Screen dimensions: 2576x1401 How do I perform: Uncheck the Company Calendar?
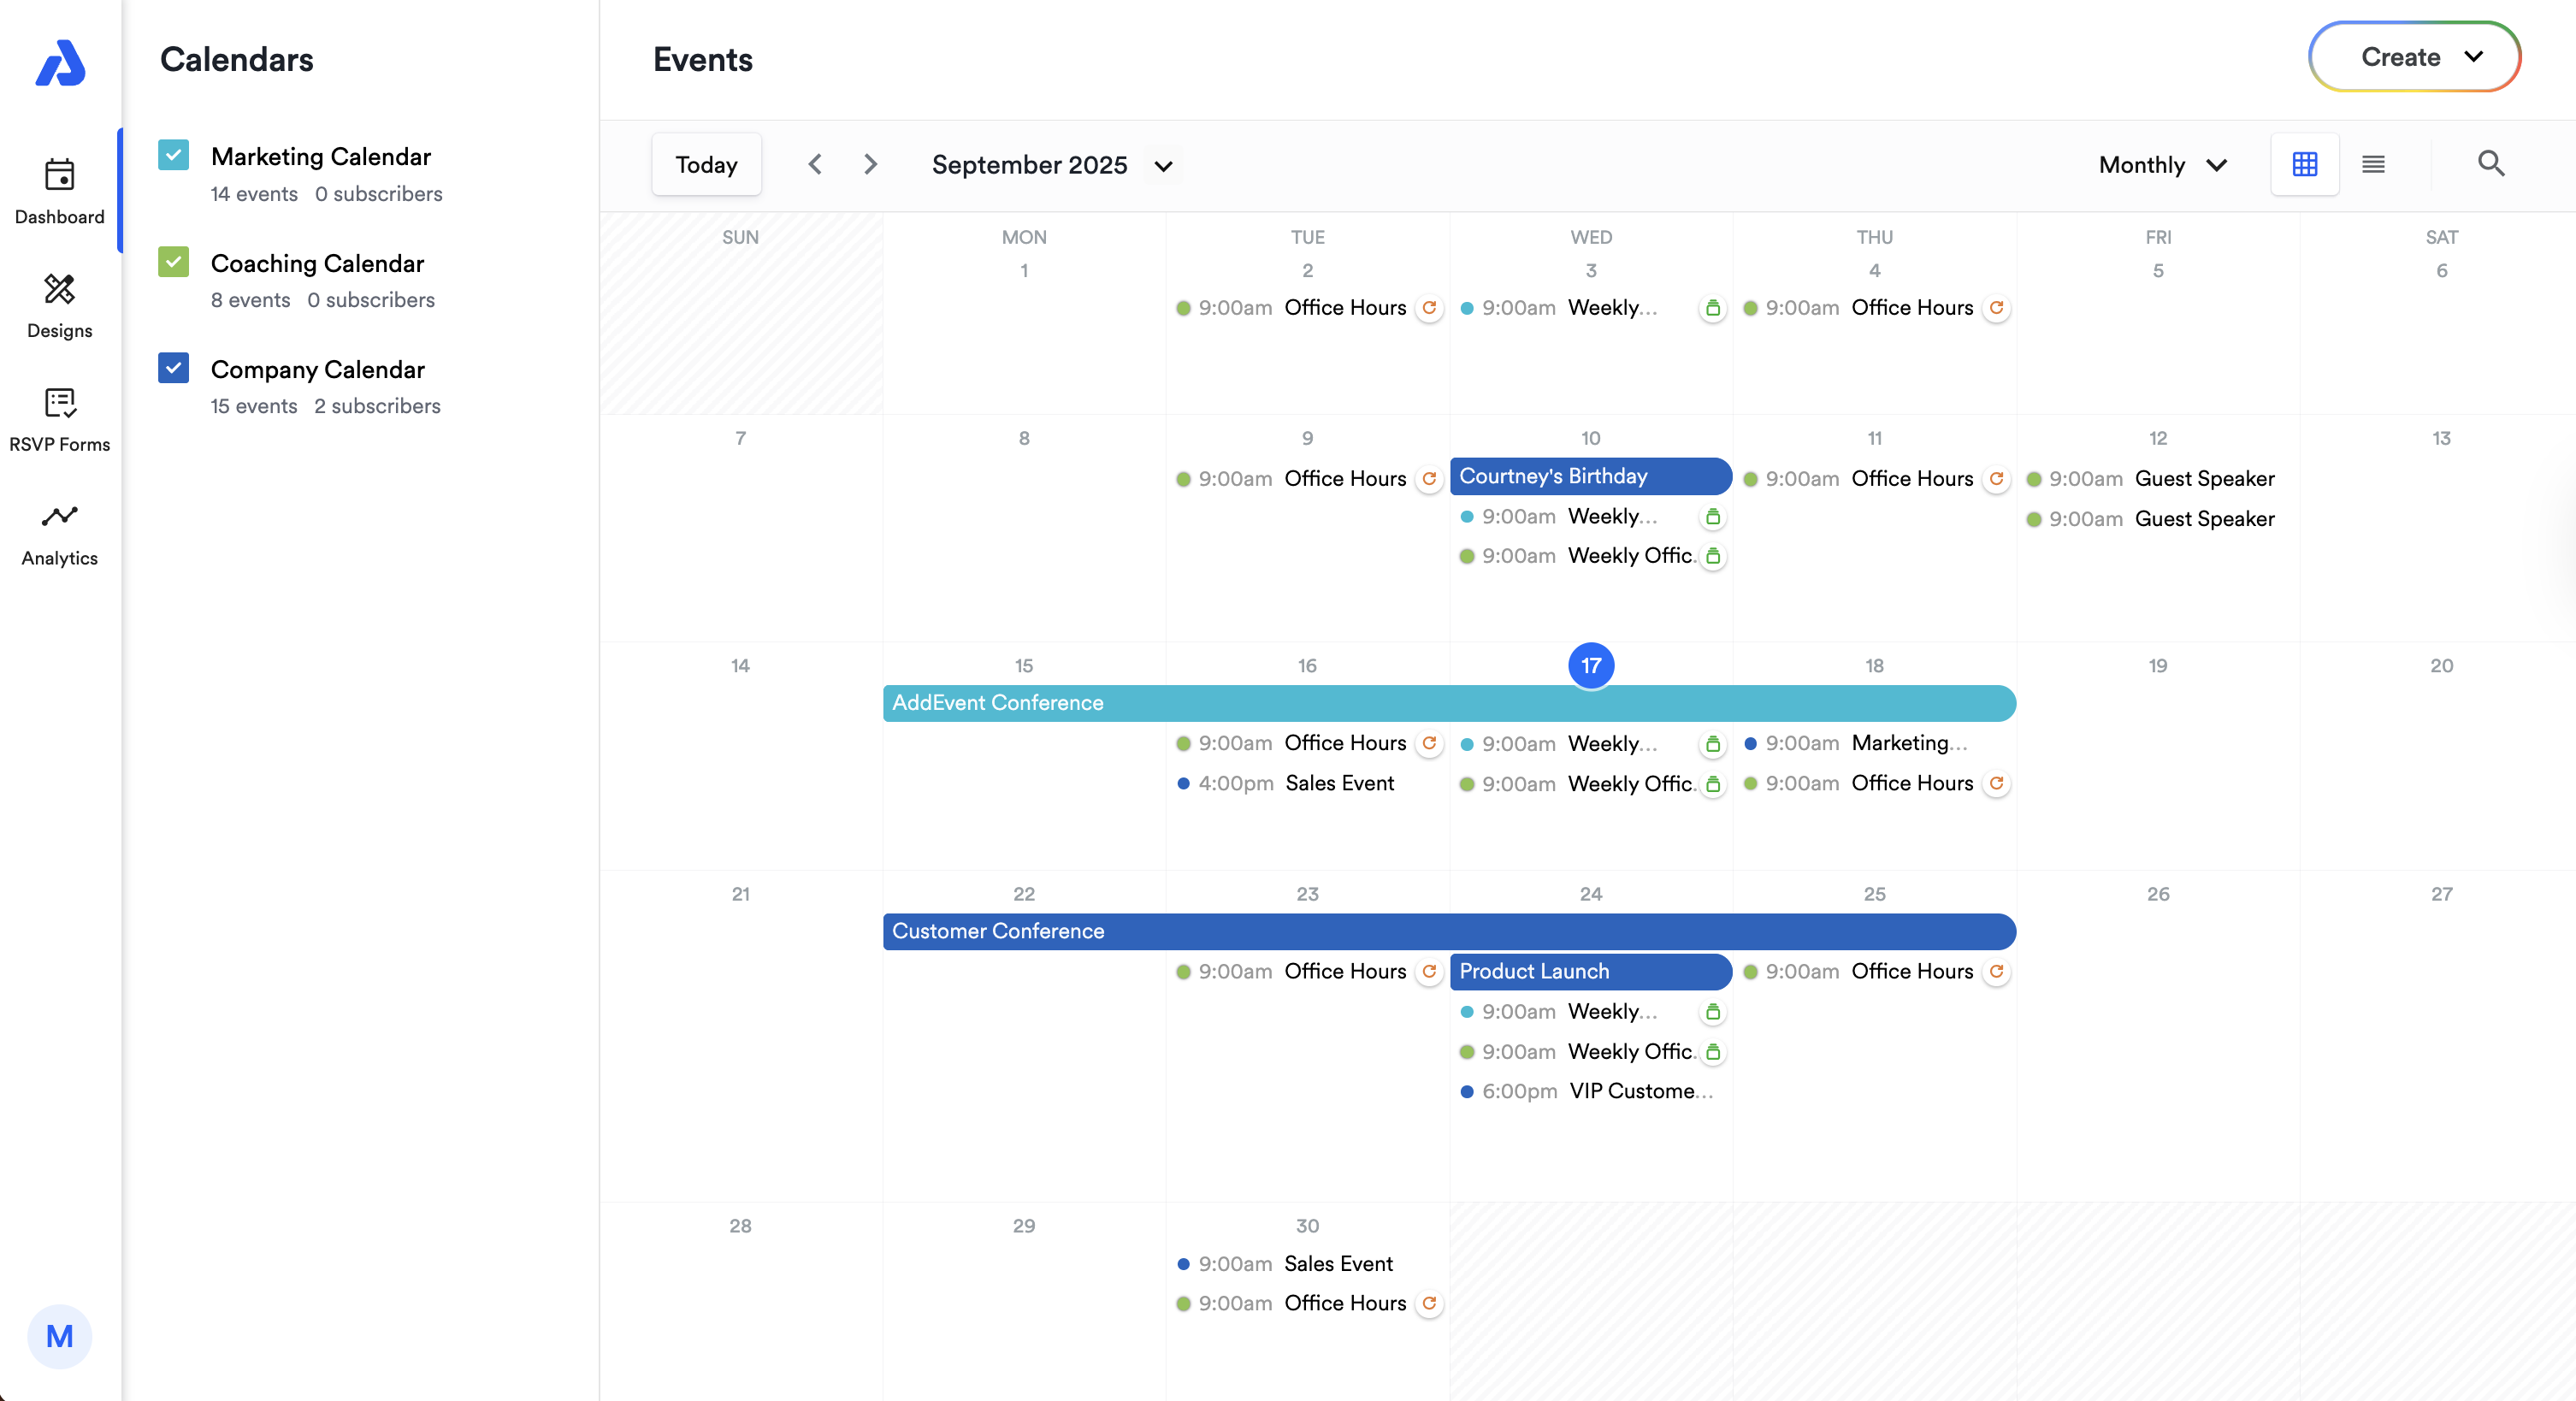pos(173,368)
